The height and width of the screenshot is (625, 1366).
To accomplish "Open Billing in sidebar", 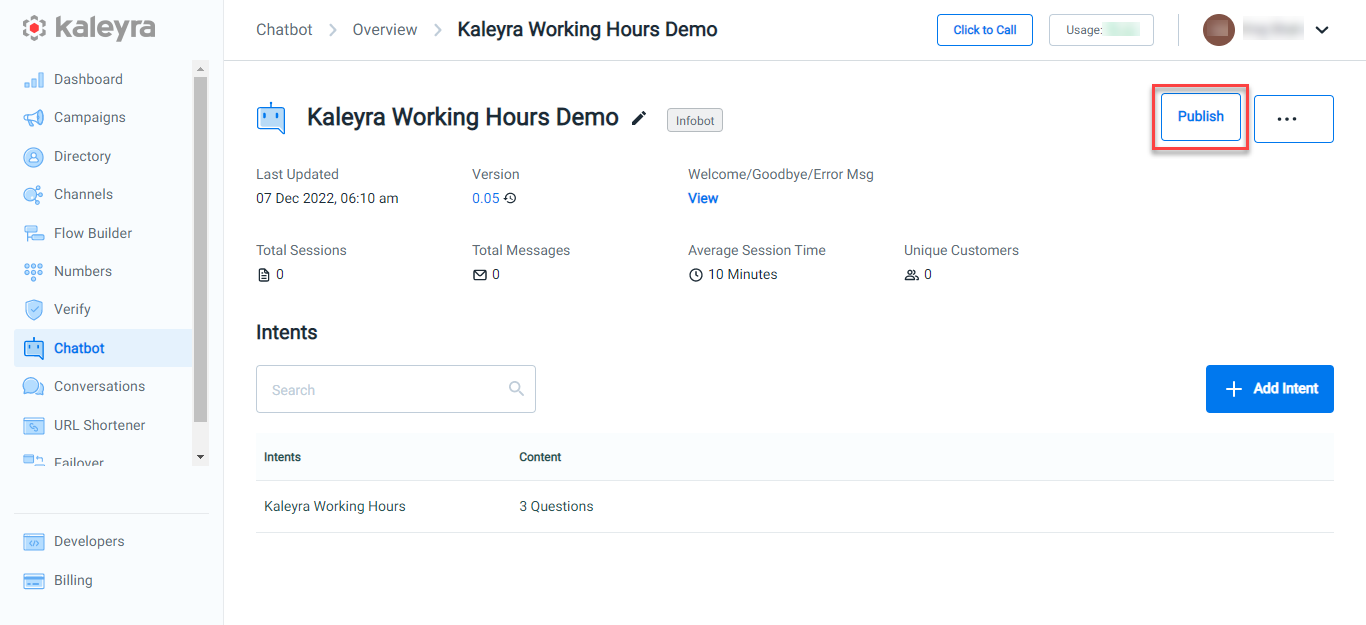I will [x=73, y=580].
